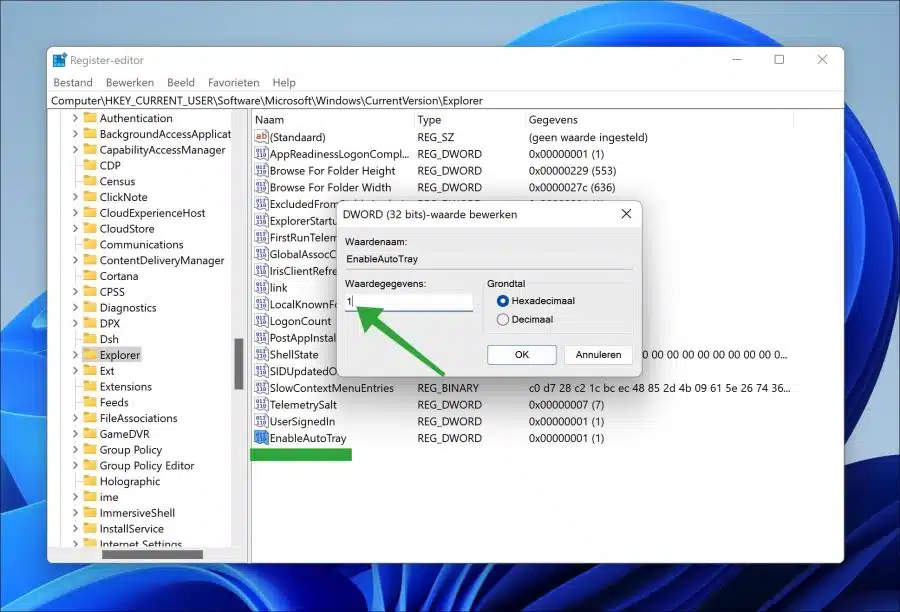This screenshot has width=900, height=612.
Task: Open the Beeld menu
Action: tap(181, 83)
